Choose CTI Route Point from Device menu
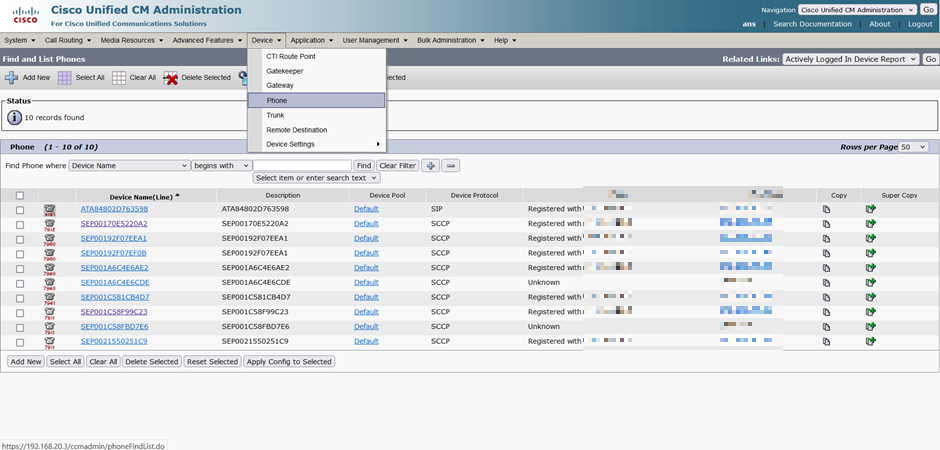Viewport: 940px width, 450px height. point(317,56)
